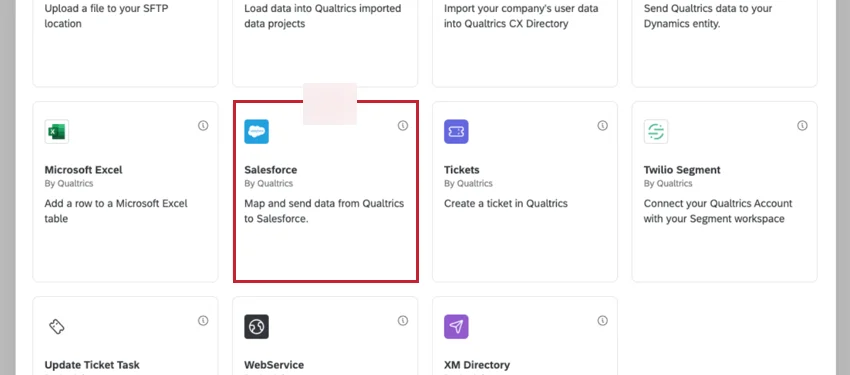Click the purple XM Directory arrow icon
850x375 pixels.
[456, 327]
